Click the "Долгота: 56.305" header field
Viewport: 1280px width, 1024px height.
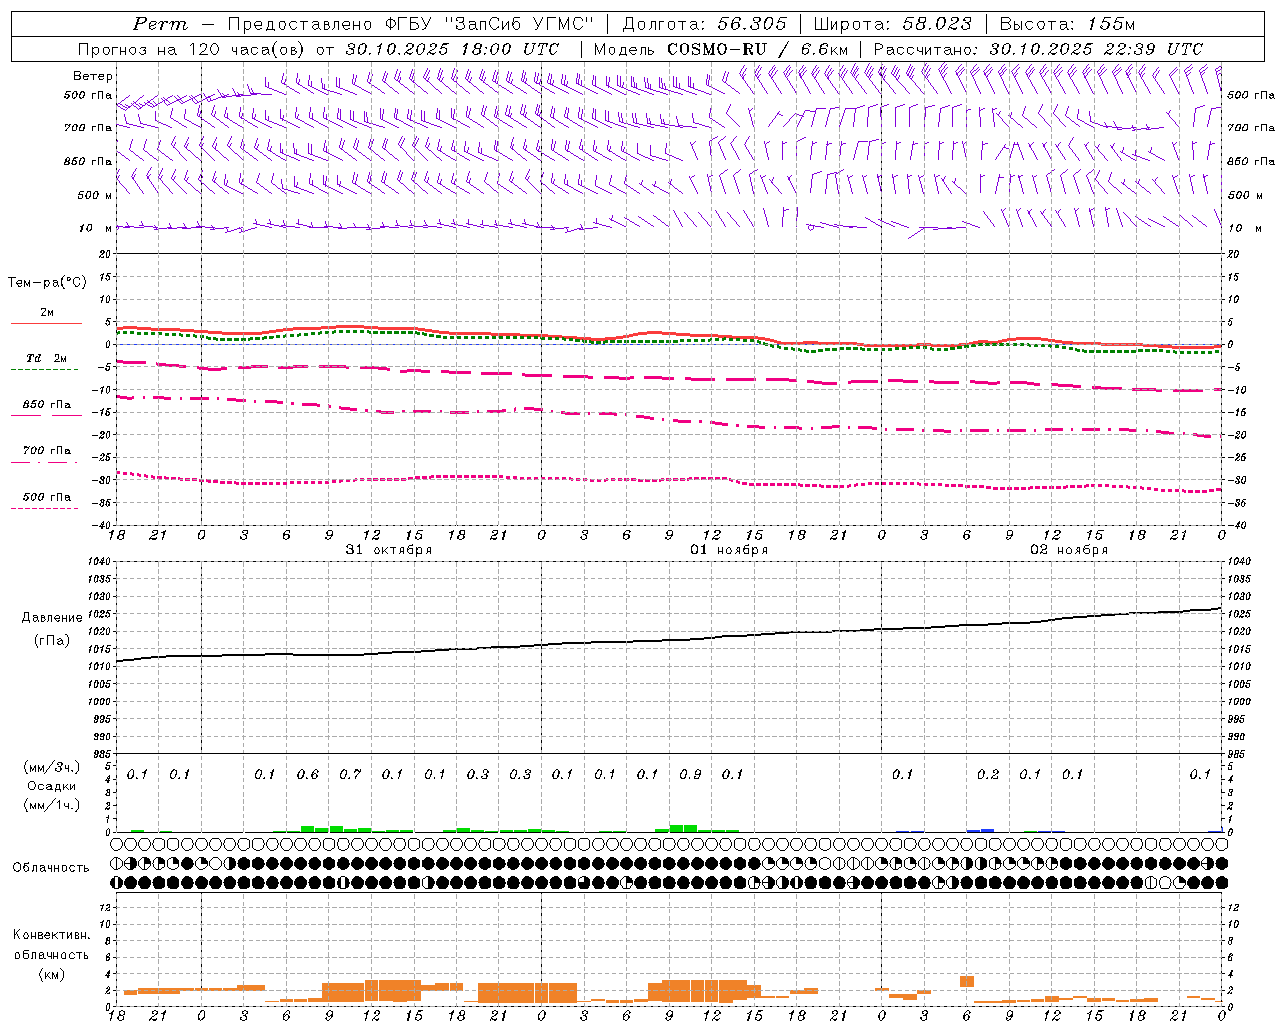tap(705, 24)
